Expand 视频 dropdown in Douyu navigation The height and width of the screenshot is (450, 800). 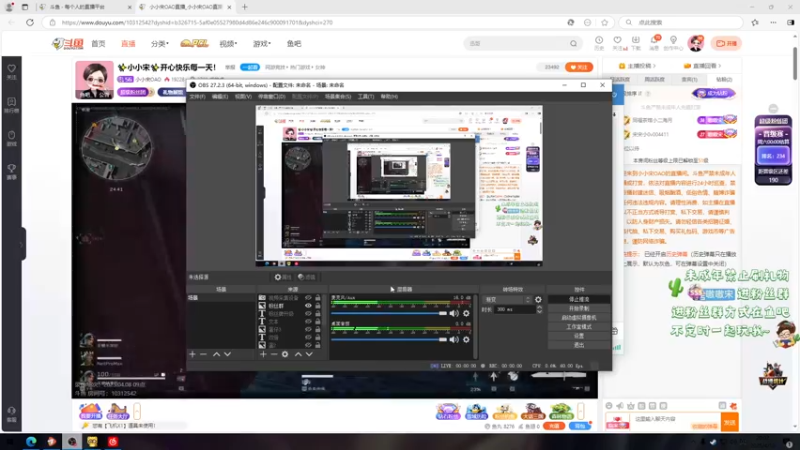(x=228, y=44)
